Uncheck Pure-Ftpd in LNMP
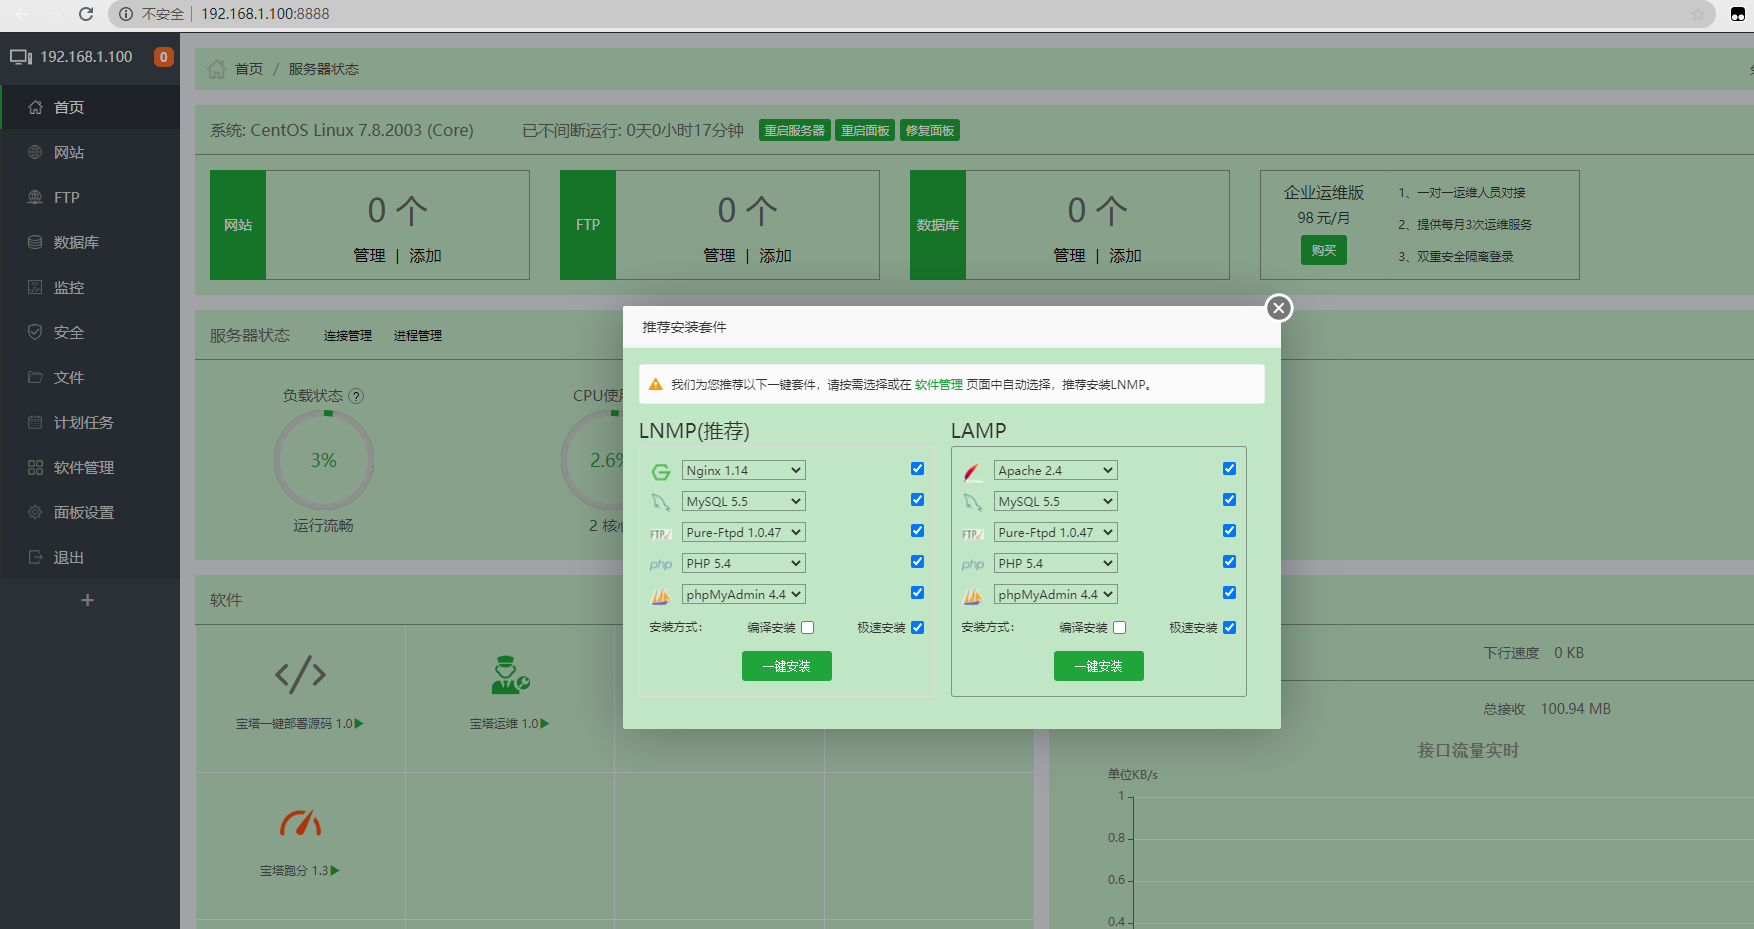 917,531
